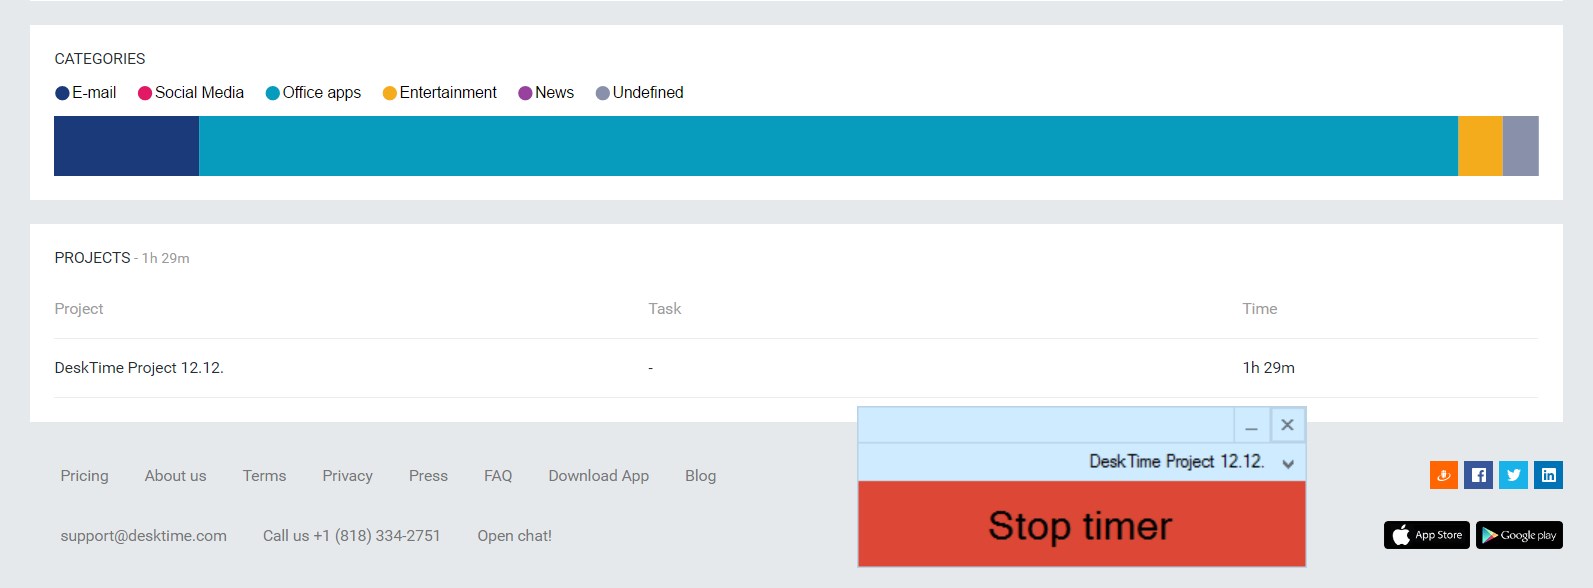Click the Social Media legend label
This screenshot has height=588, width=1593.
(x=199, y=93)
